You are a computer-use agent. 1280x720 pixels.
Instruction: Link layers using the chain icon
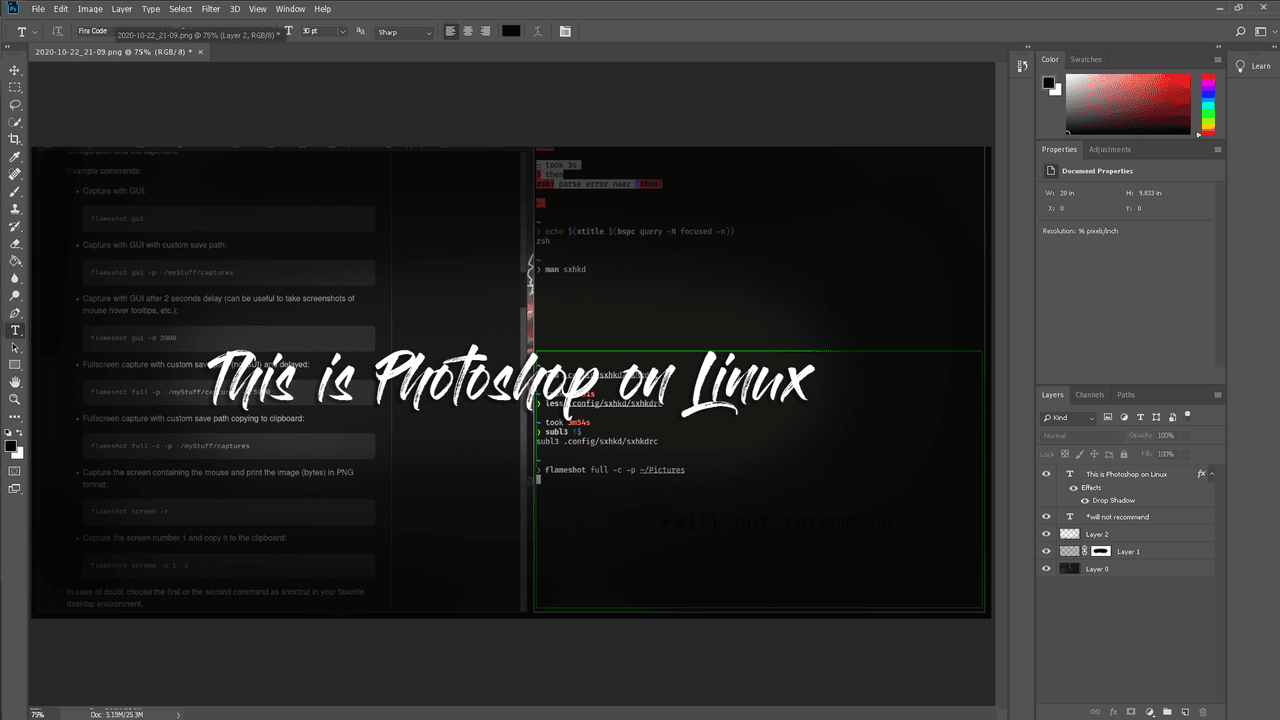click(1095, 712)
